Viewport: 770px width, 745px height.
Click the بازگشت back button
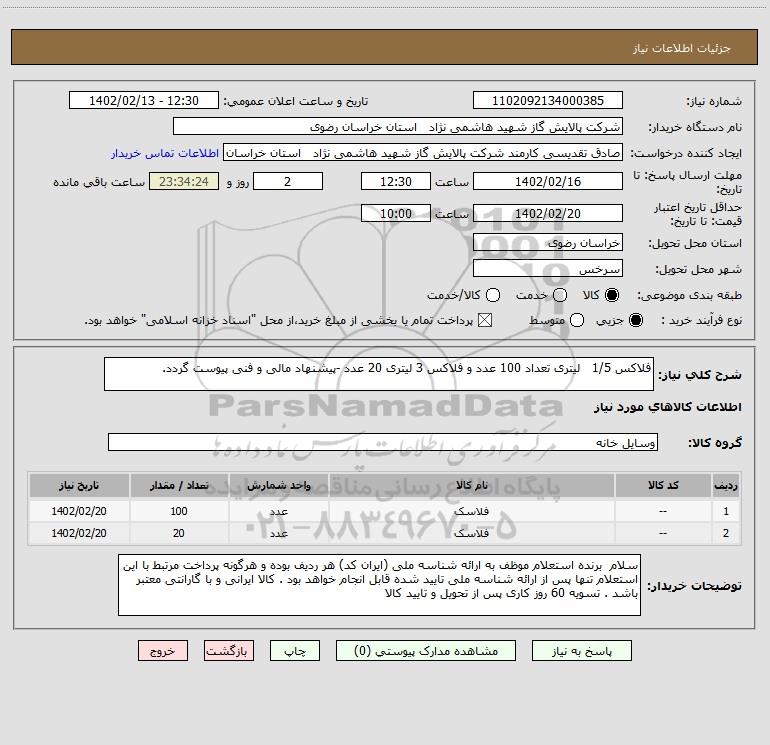tap(229, 651)
